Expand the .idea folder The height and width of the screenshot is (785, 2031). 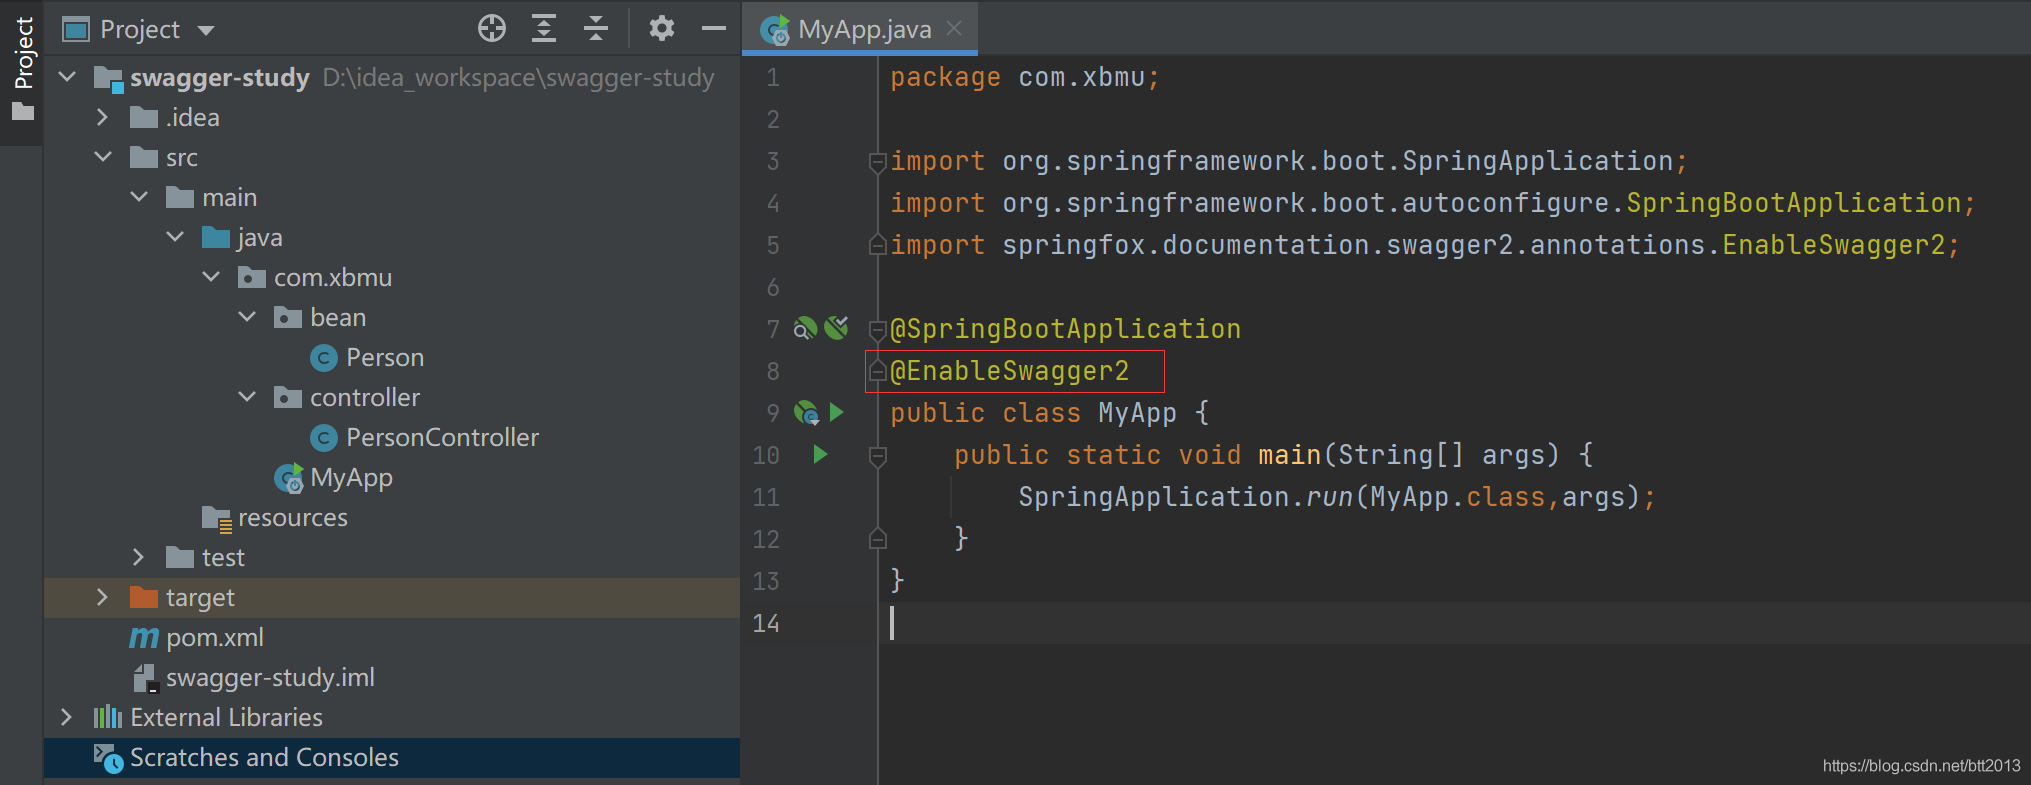coord(102,117)
